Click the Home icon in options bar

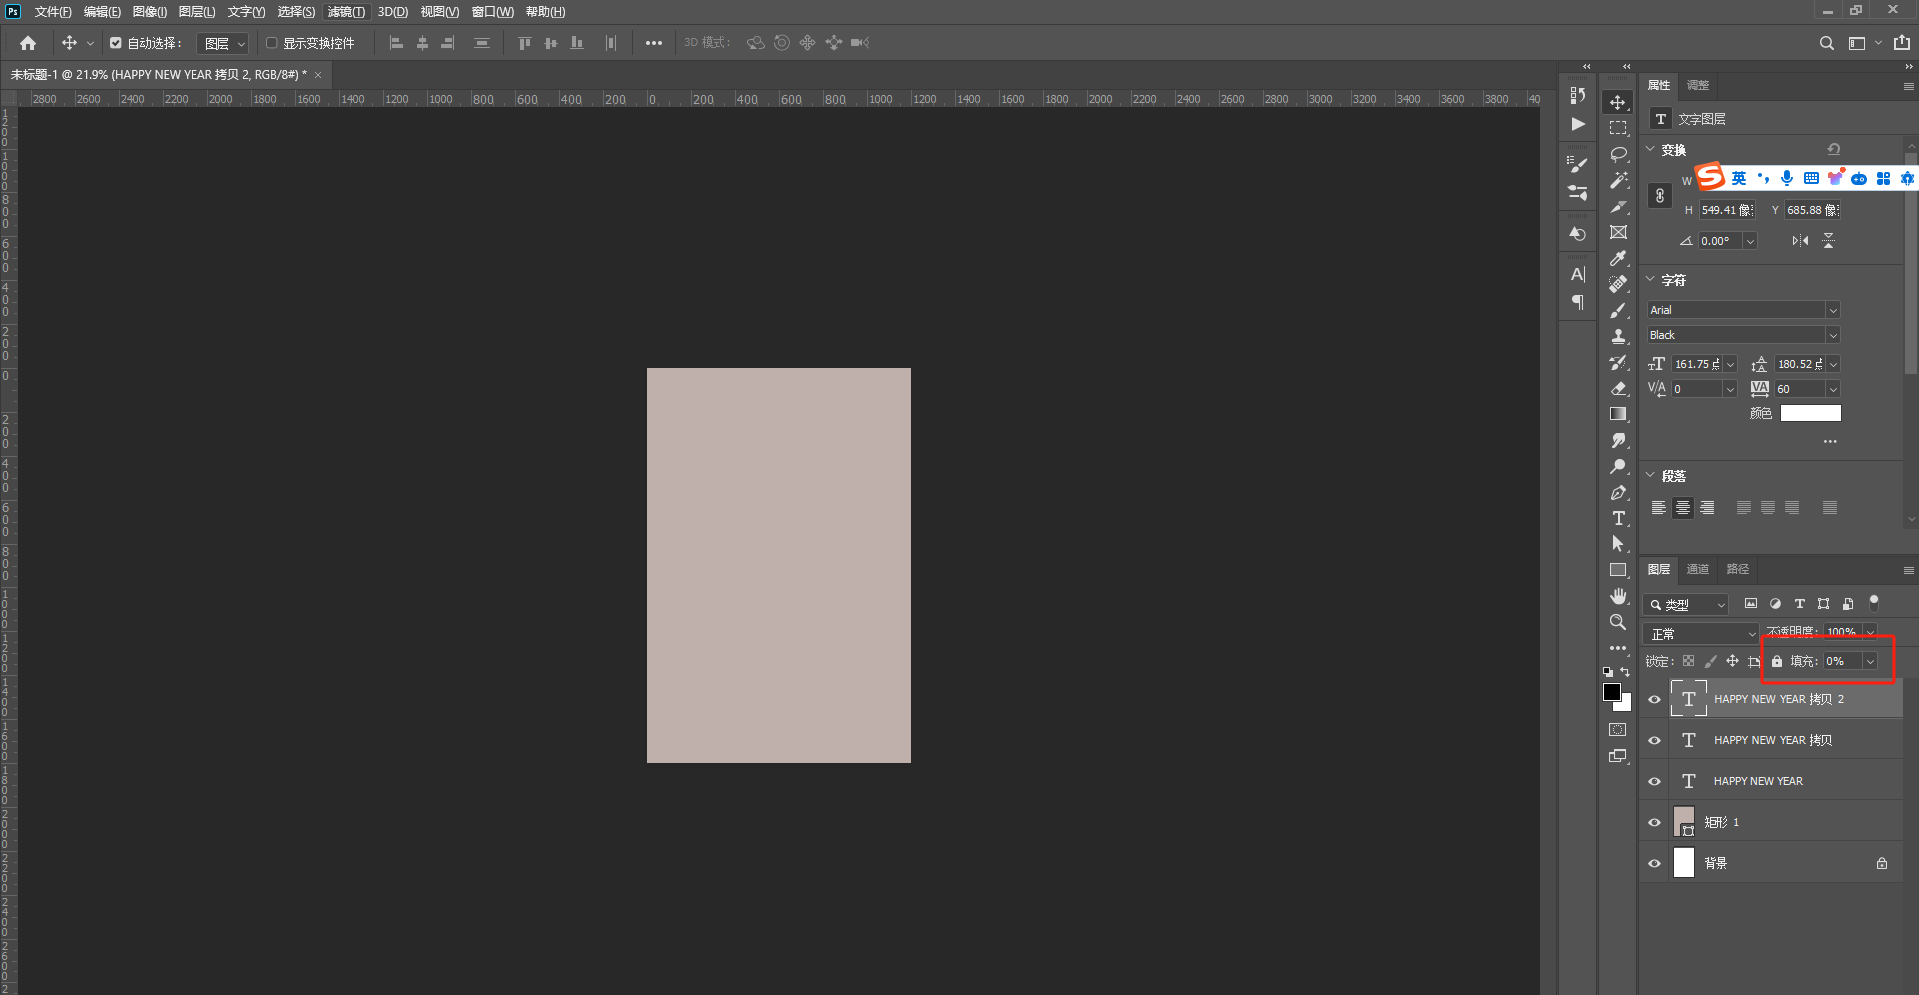pos(28,43)
